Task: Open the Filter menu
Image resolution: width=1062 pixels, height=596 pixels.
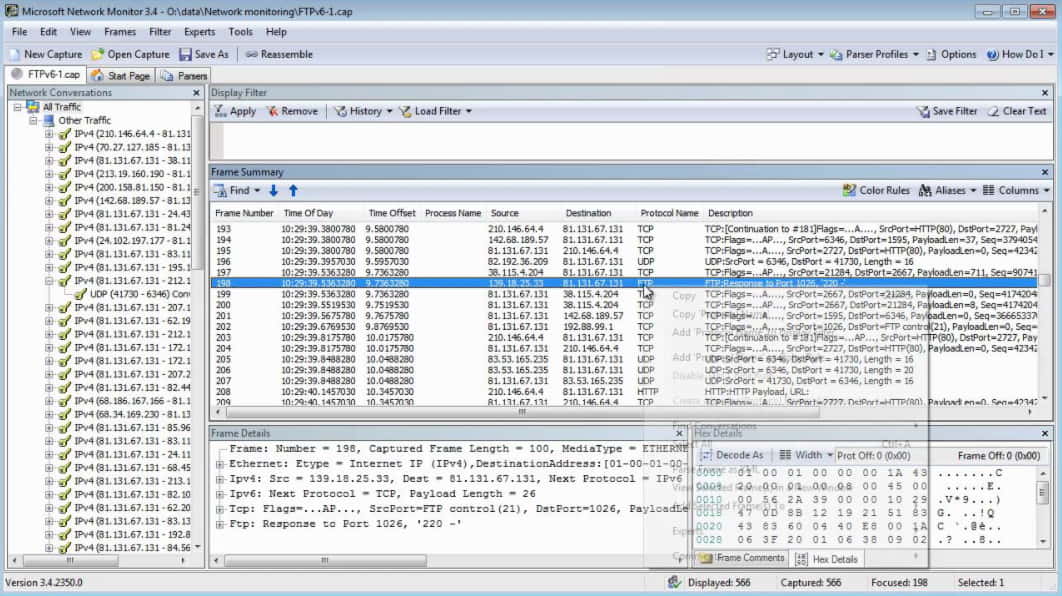Action: tap(160, 32)
